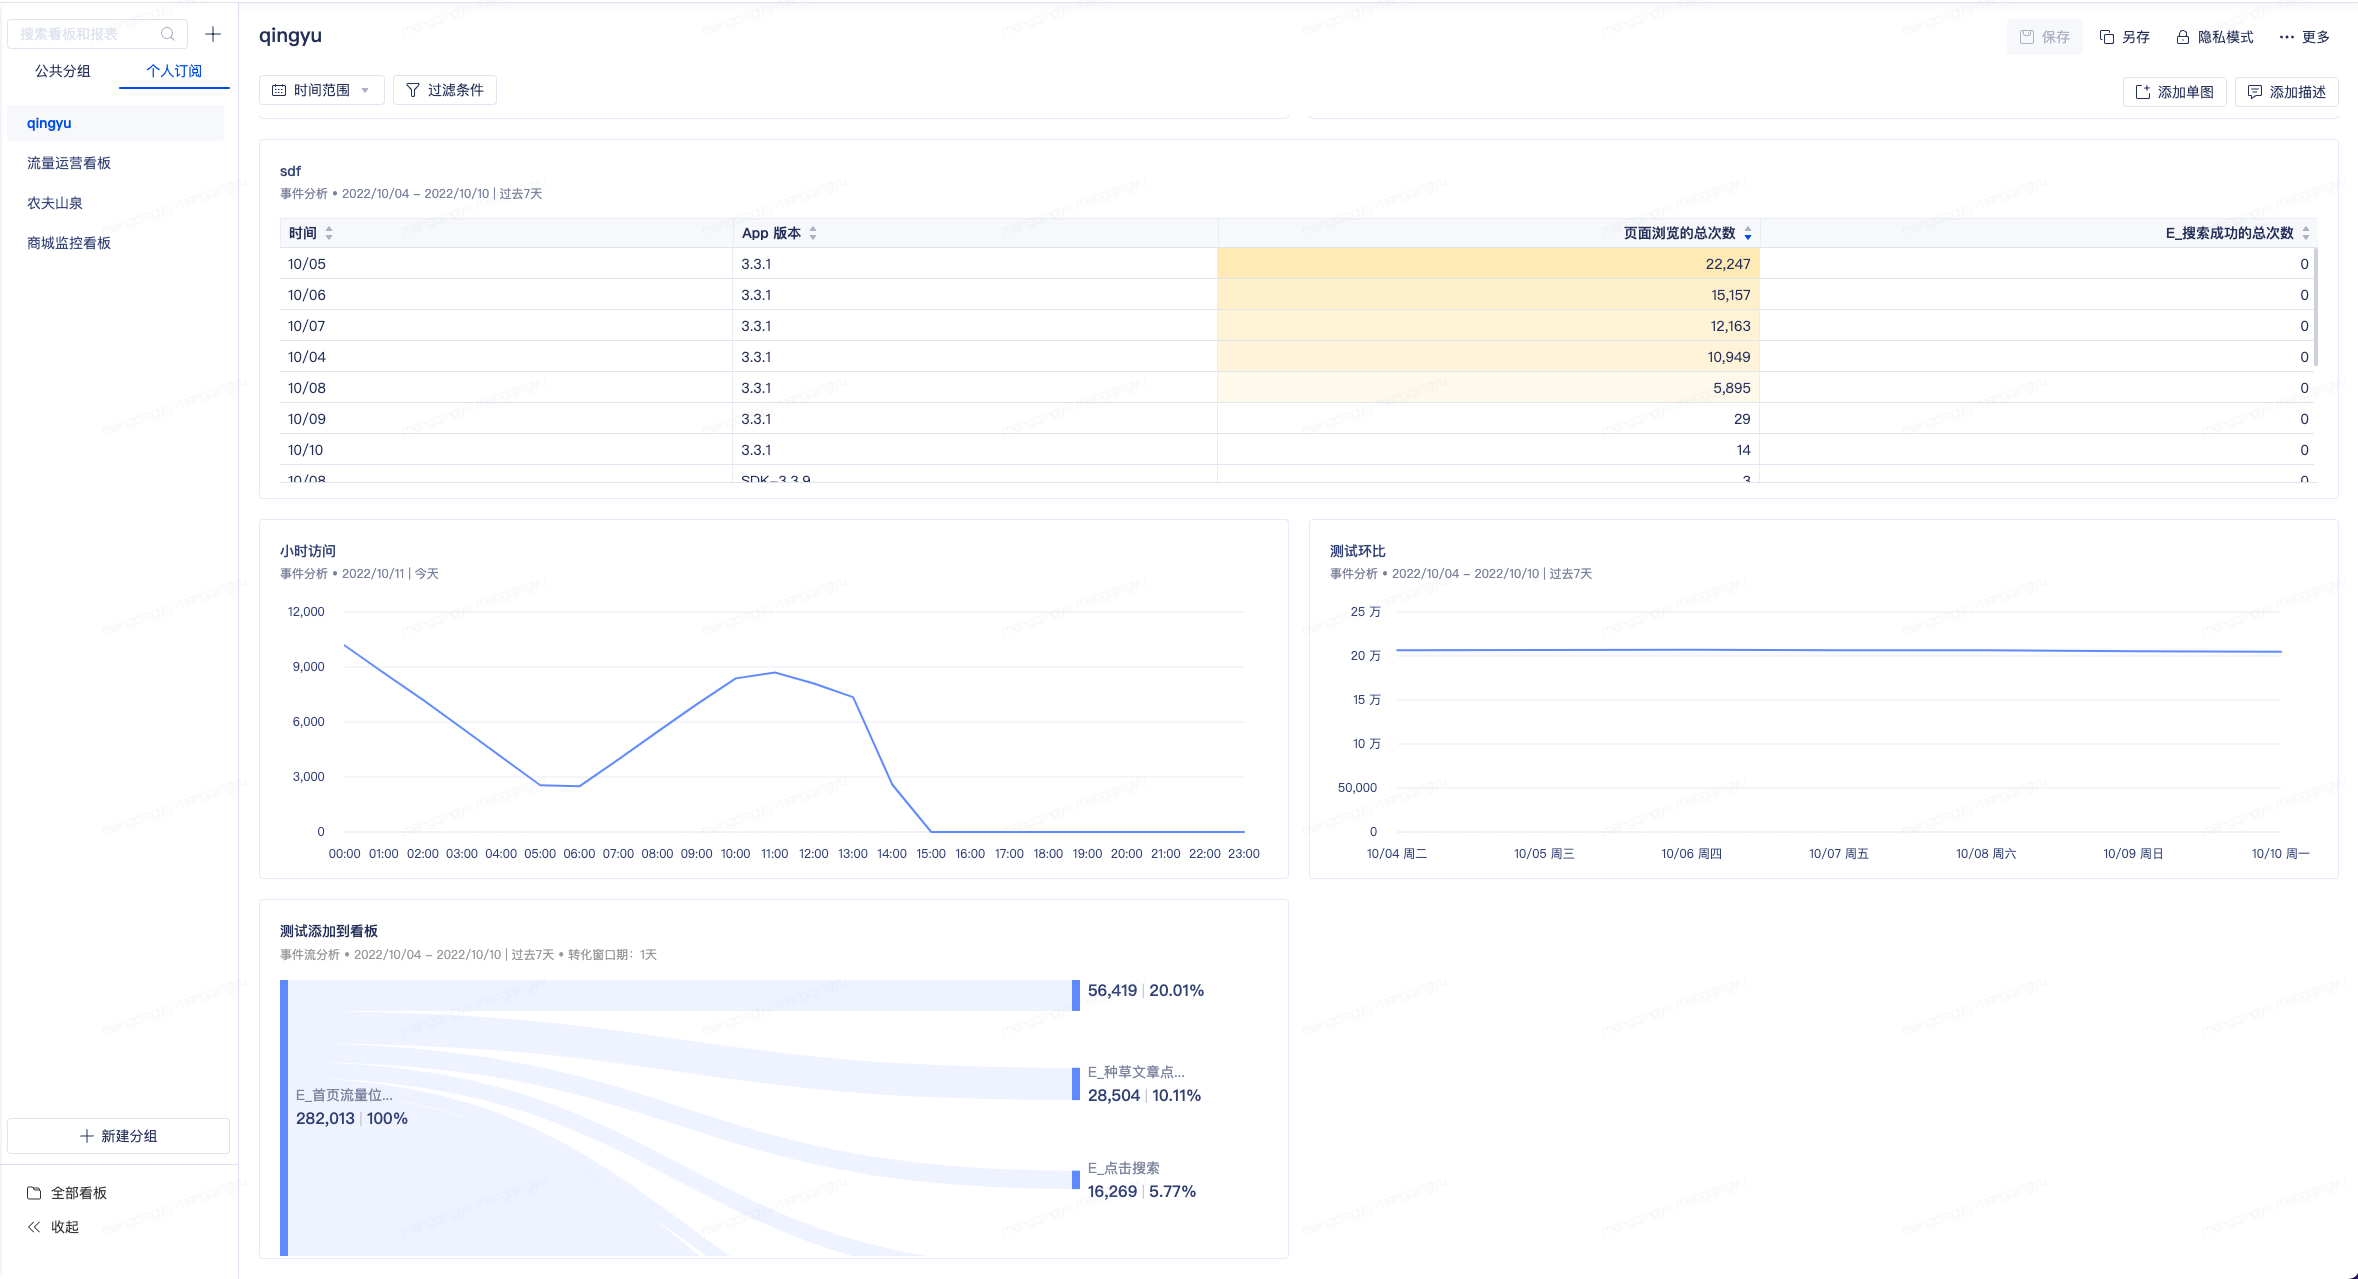This screenshot has width=2358, height=1279.
Task: Click the 22,247 page view cell
Action: pos(1488,264)
